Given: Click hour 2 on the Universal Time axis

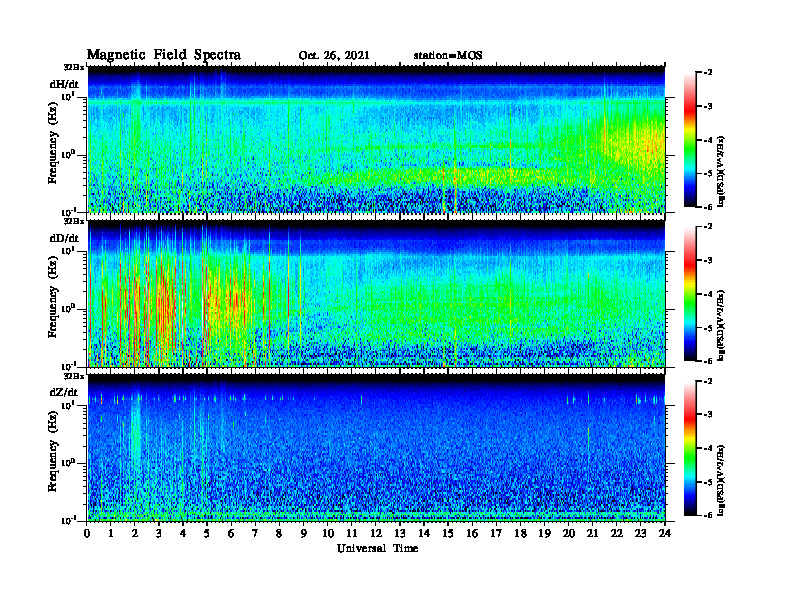Looking at the screenshot, I should [135, 534].
